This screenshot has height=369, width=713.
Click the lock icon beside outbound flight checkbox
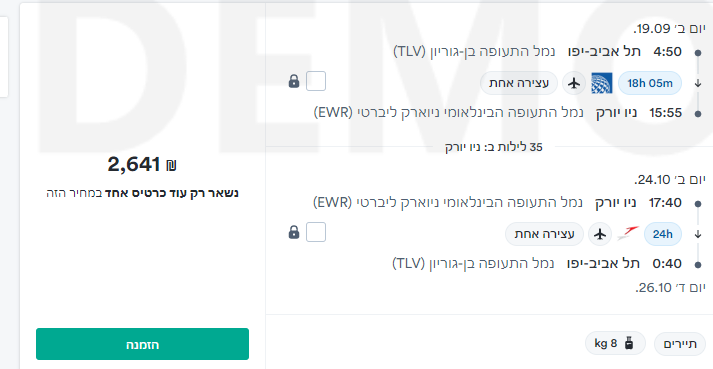point(294,81)
